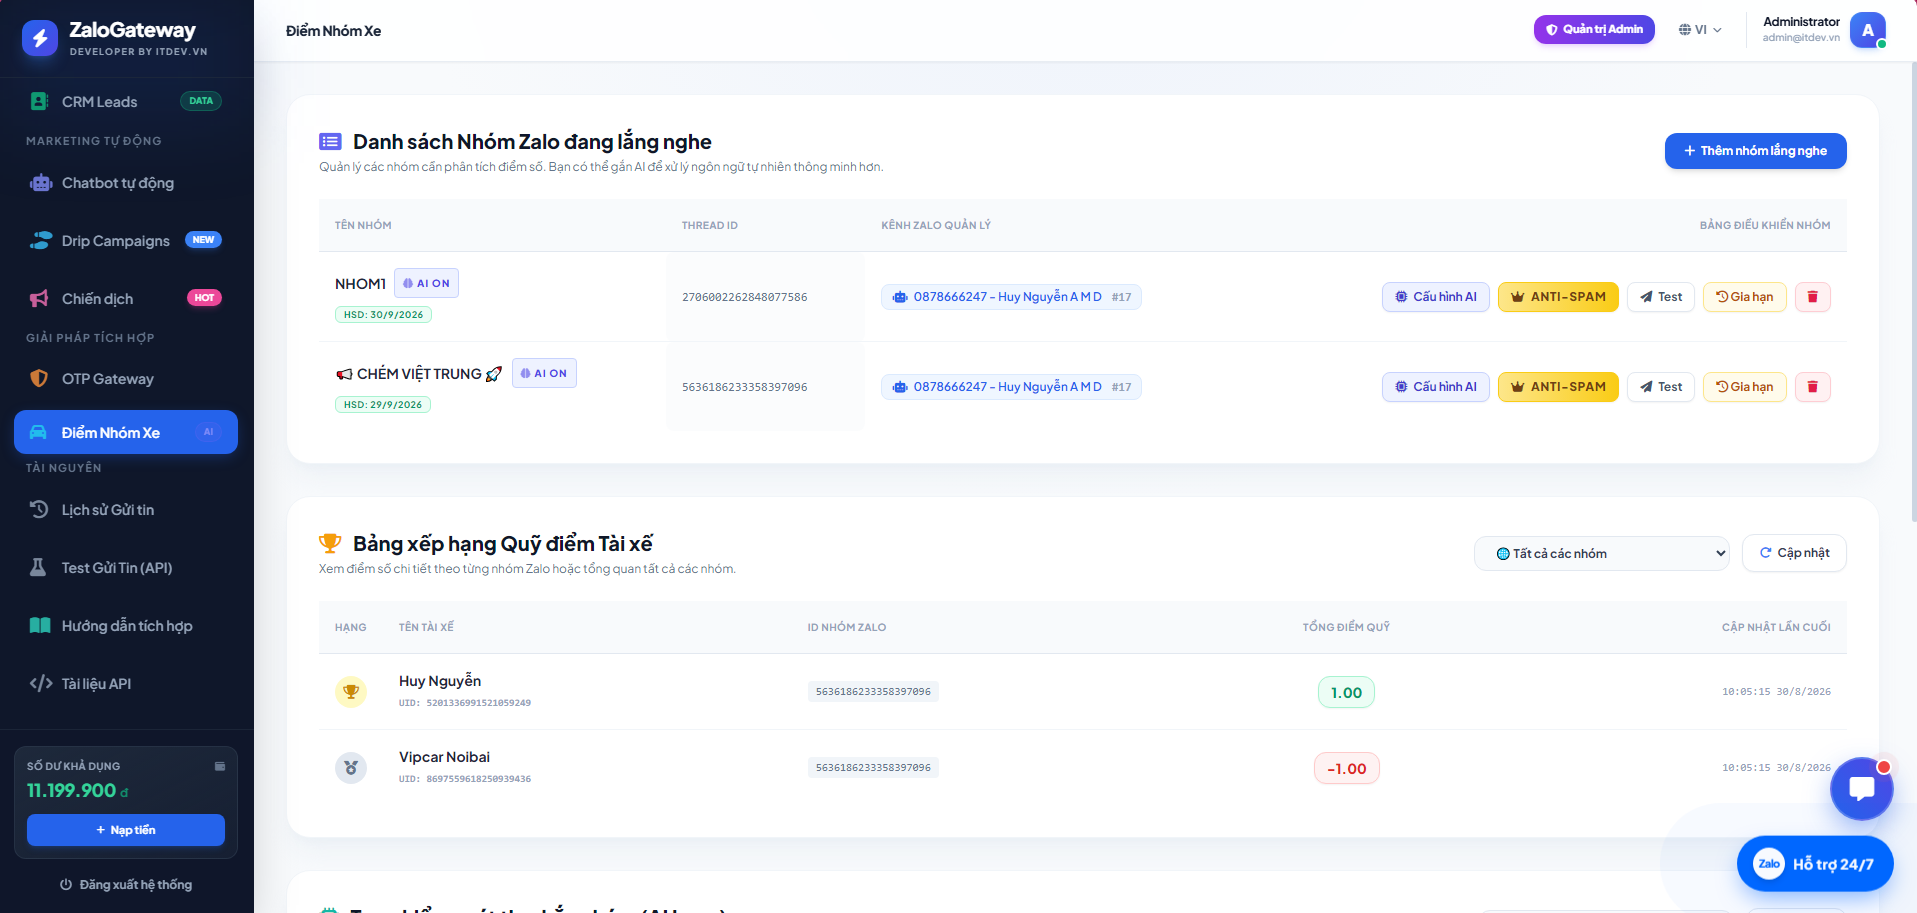Click Gia hạn for CHÉM VIỆT TRUNG

1745,387
